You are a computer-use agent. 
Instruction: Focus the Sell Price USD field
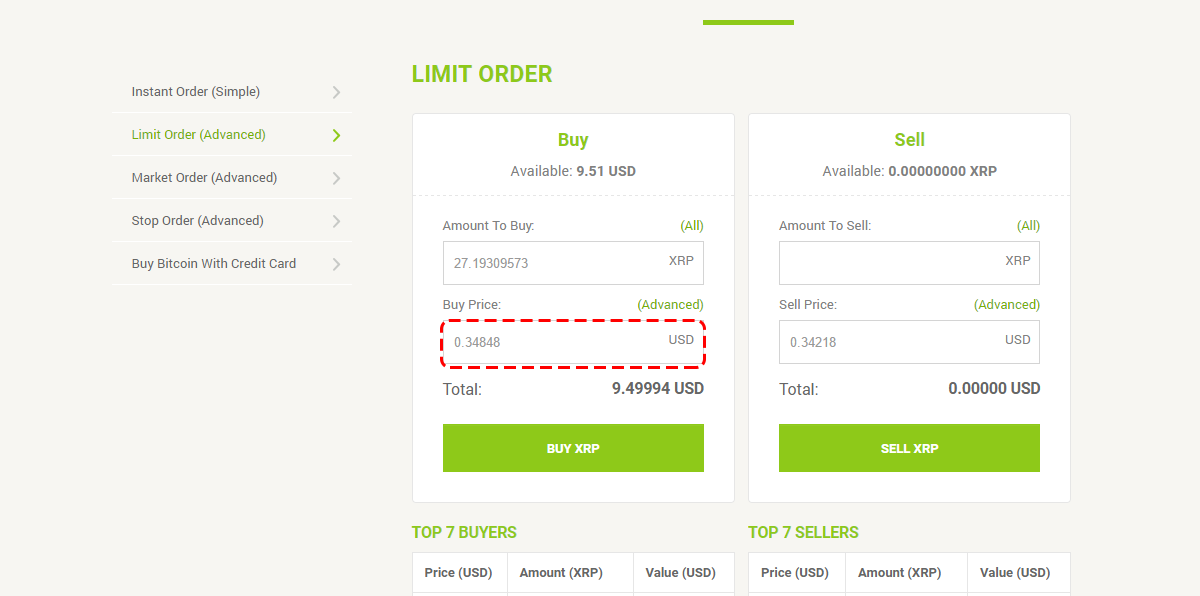click(x=909, y=342)
